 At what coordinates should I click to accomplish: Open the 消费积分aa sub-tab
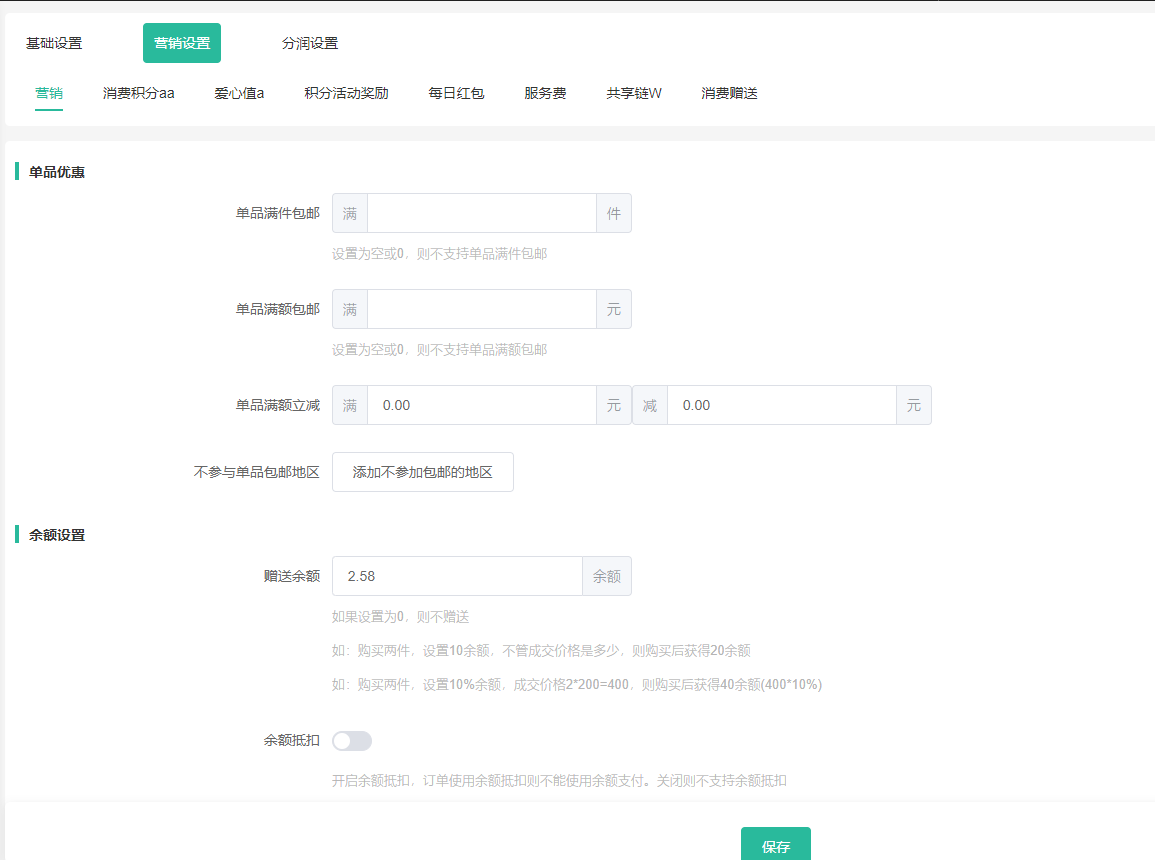pos(138,93)
